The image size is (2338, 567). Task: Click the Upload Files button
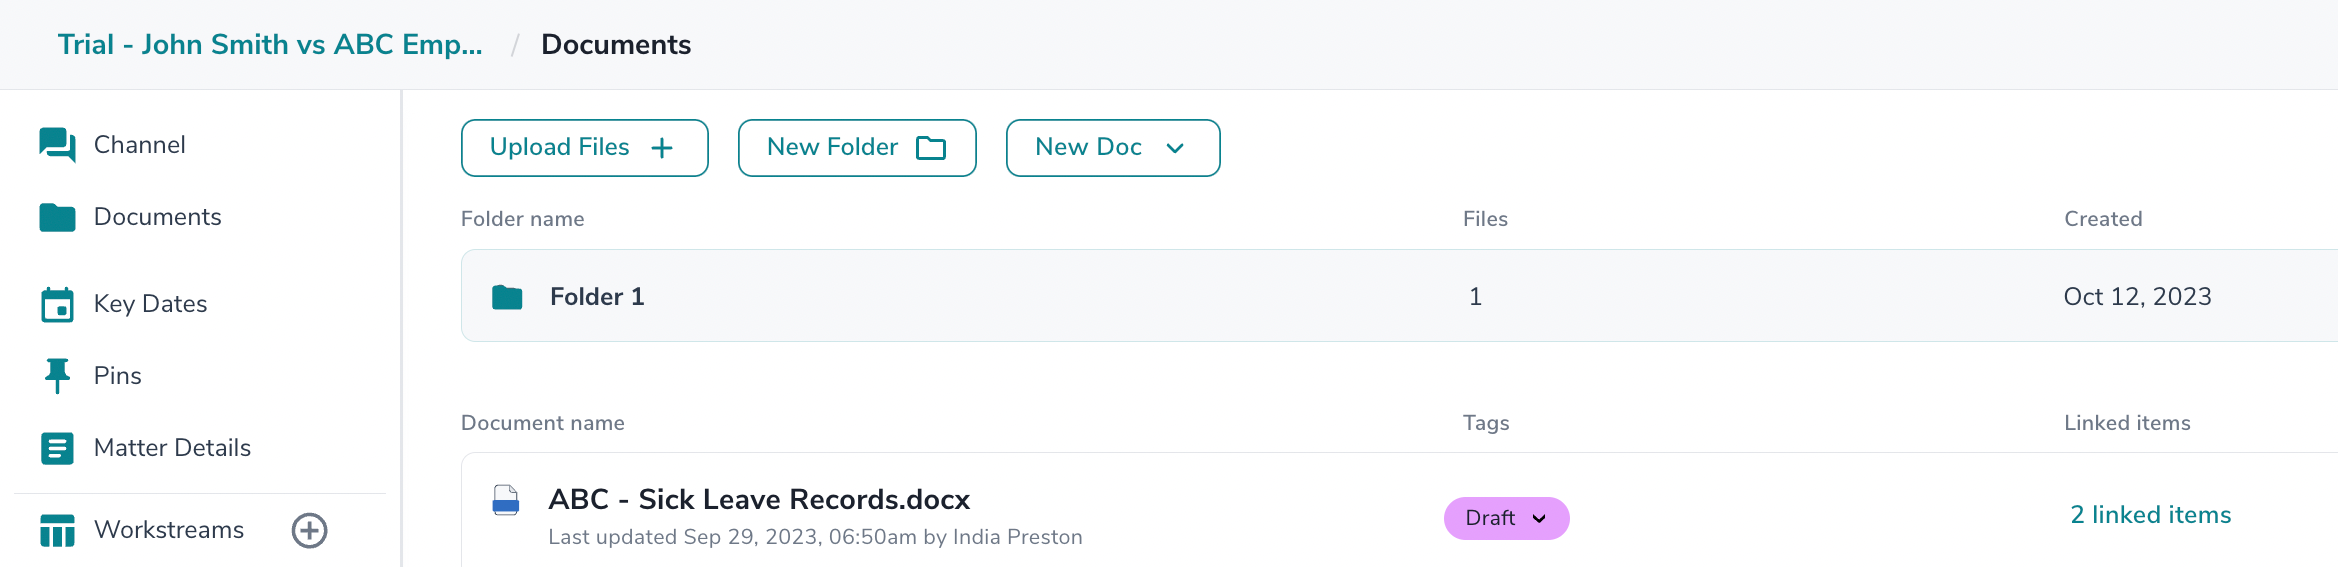[x=584, y=148]
